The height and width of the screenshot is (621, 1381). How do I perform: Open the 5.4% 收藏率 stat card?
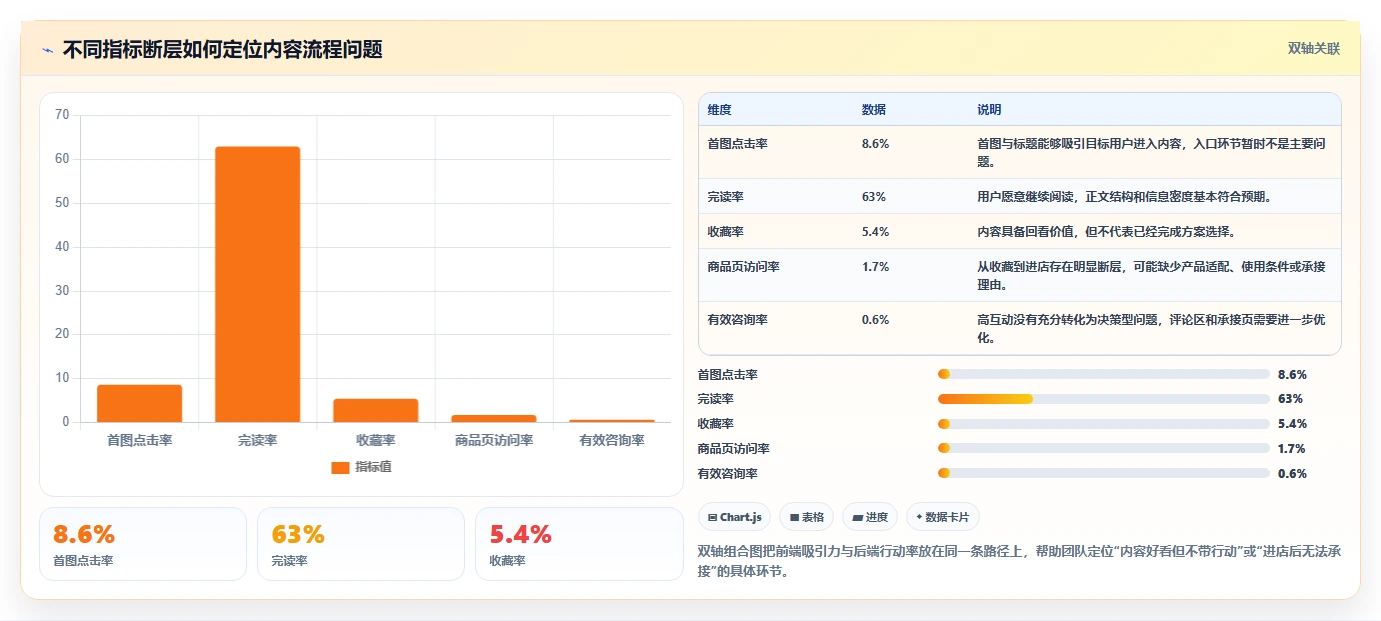click(579, 544)
